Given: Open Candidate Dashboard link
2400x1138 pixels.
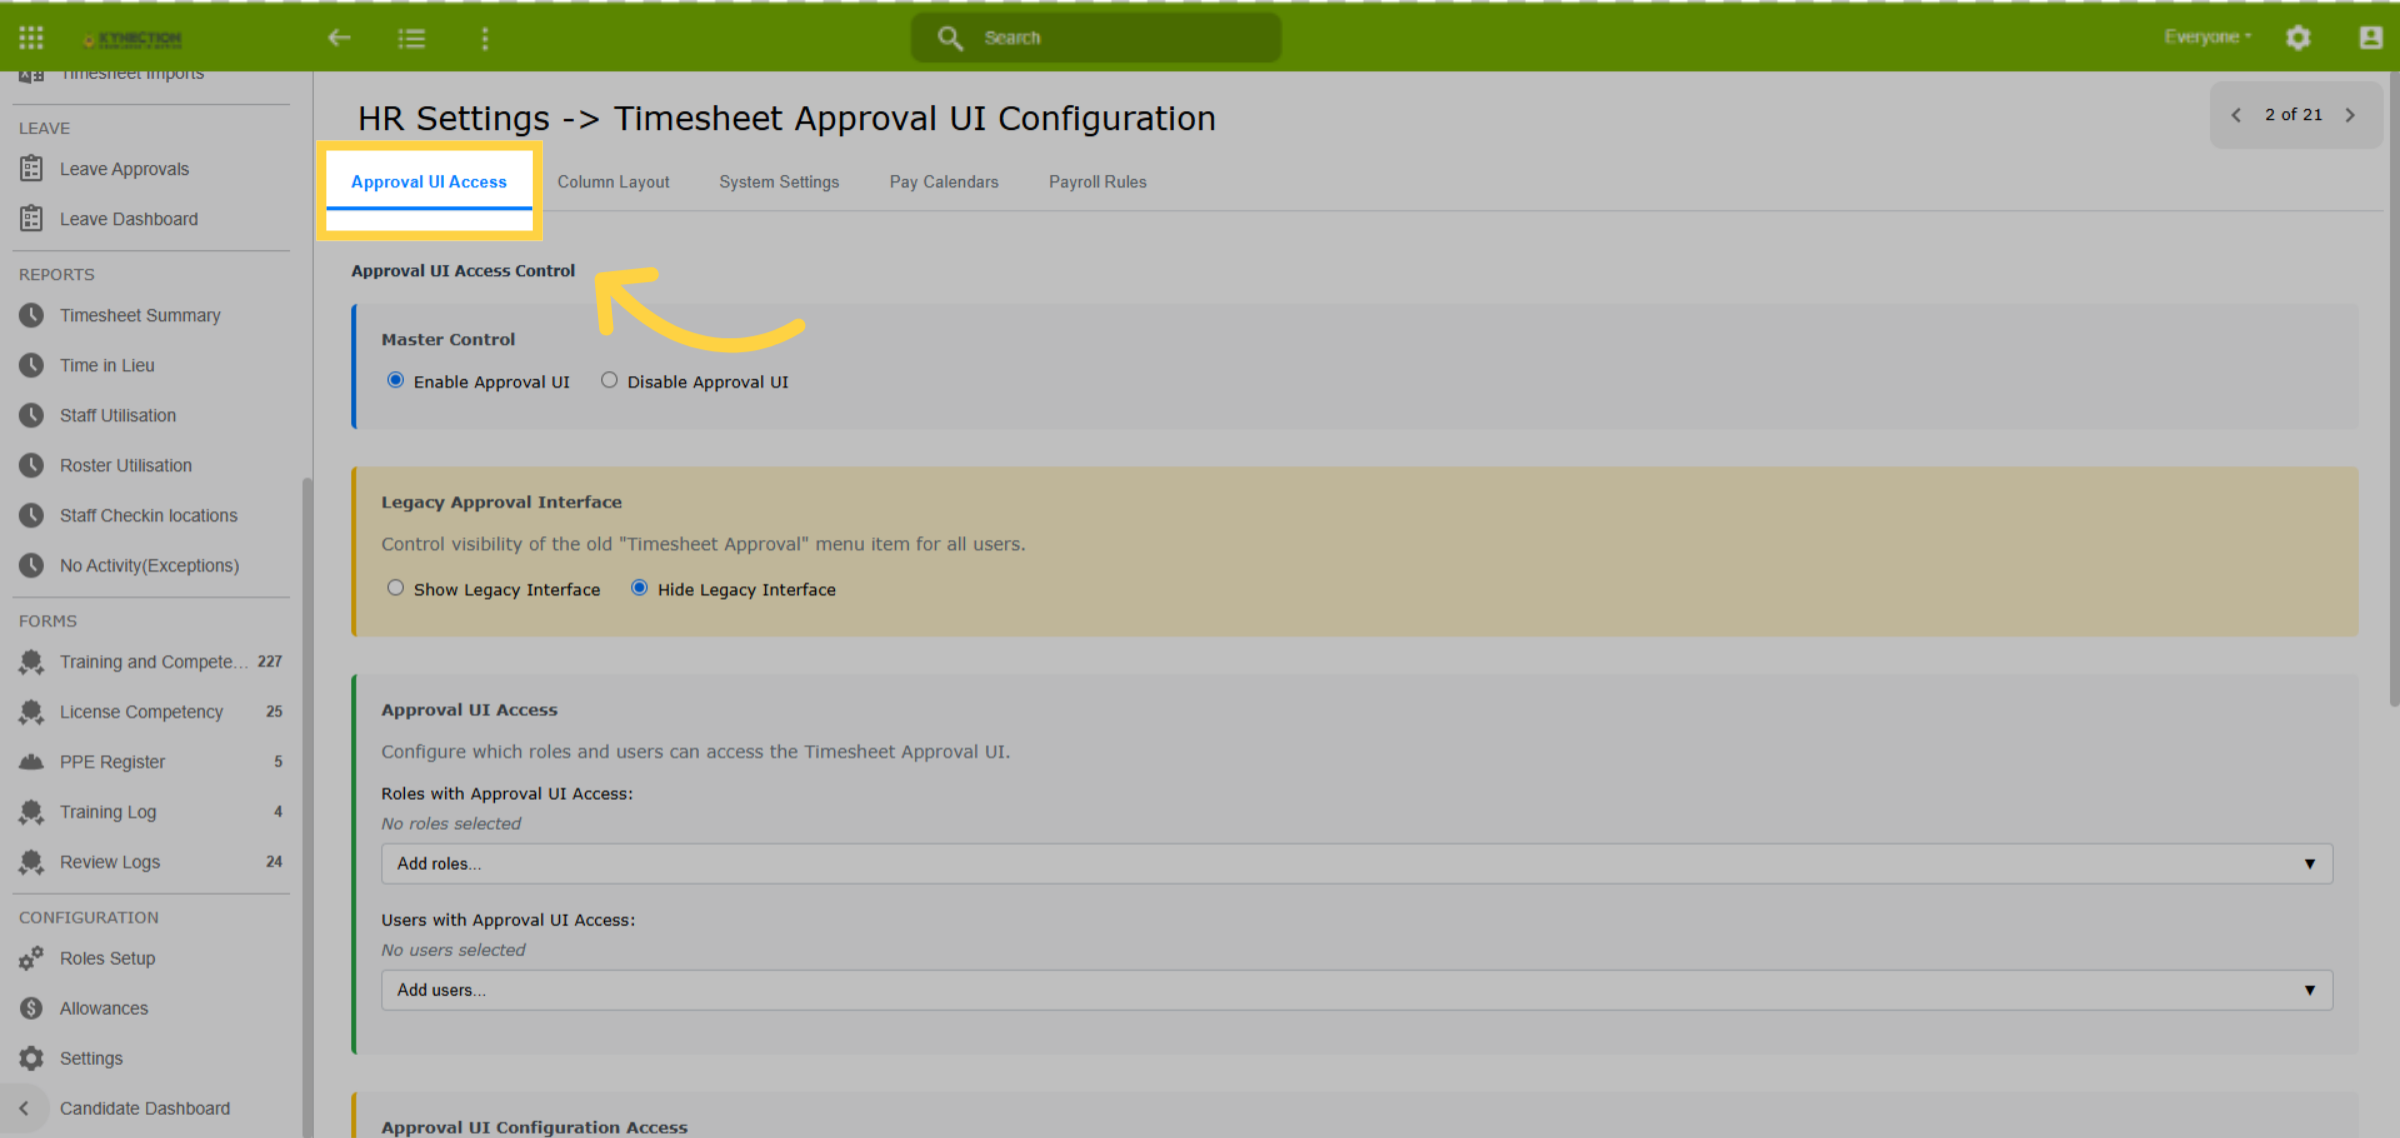Looking at the screenshot, I should [x=145, y=1108].
